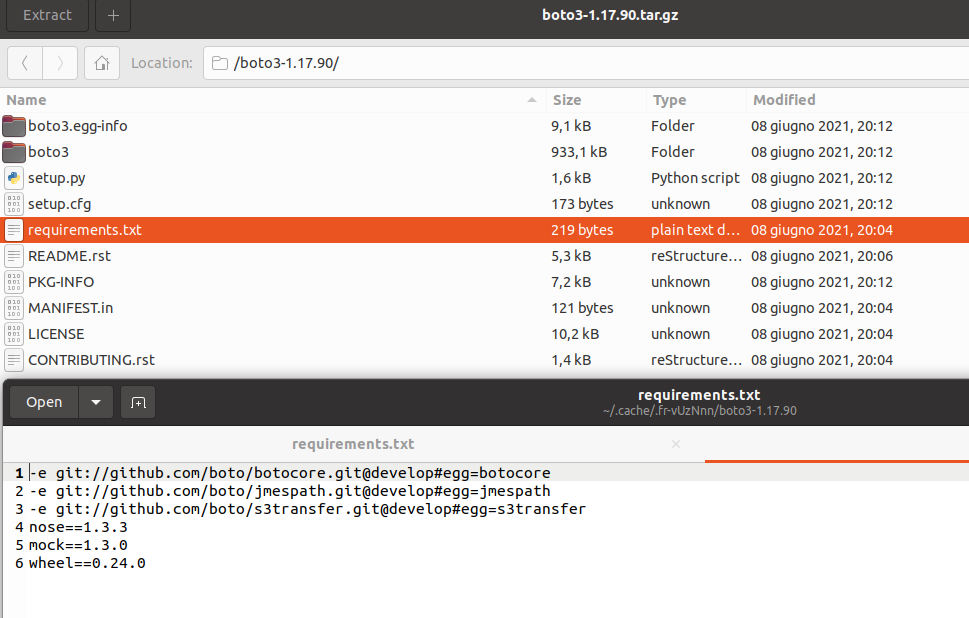
Task: Close the requirements.txt editor tab
Action: (675, 444)
